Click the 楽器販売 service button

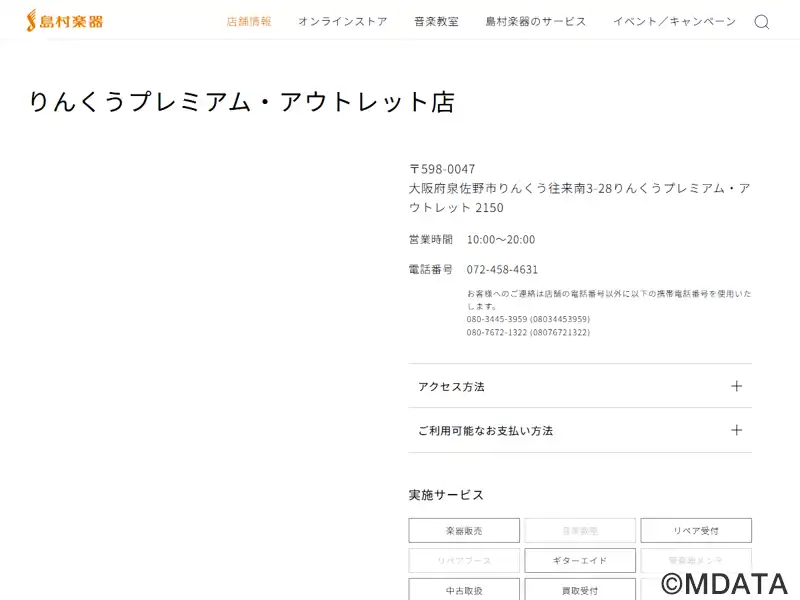pos(464,531)
